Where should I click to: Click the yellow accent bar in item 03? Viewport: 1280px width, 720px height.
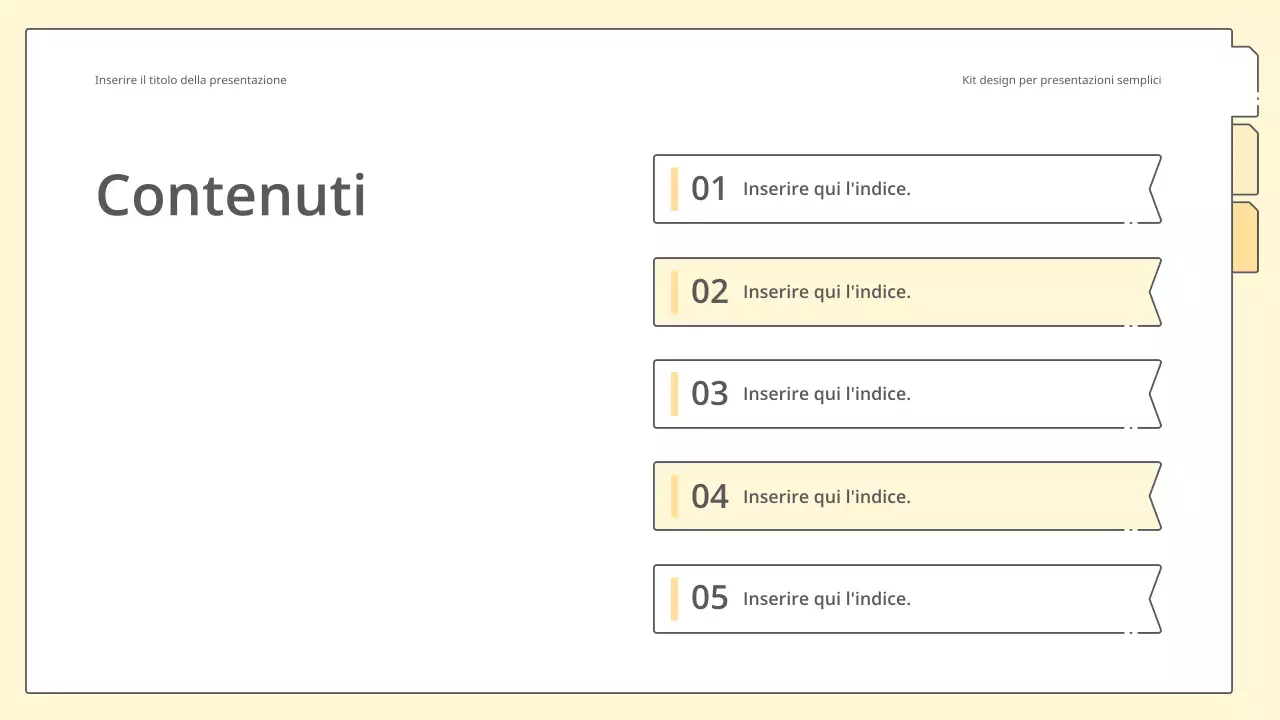click(x=675, y=394)
